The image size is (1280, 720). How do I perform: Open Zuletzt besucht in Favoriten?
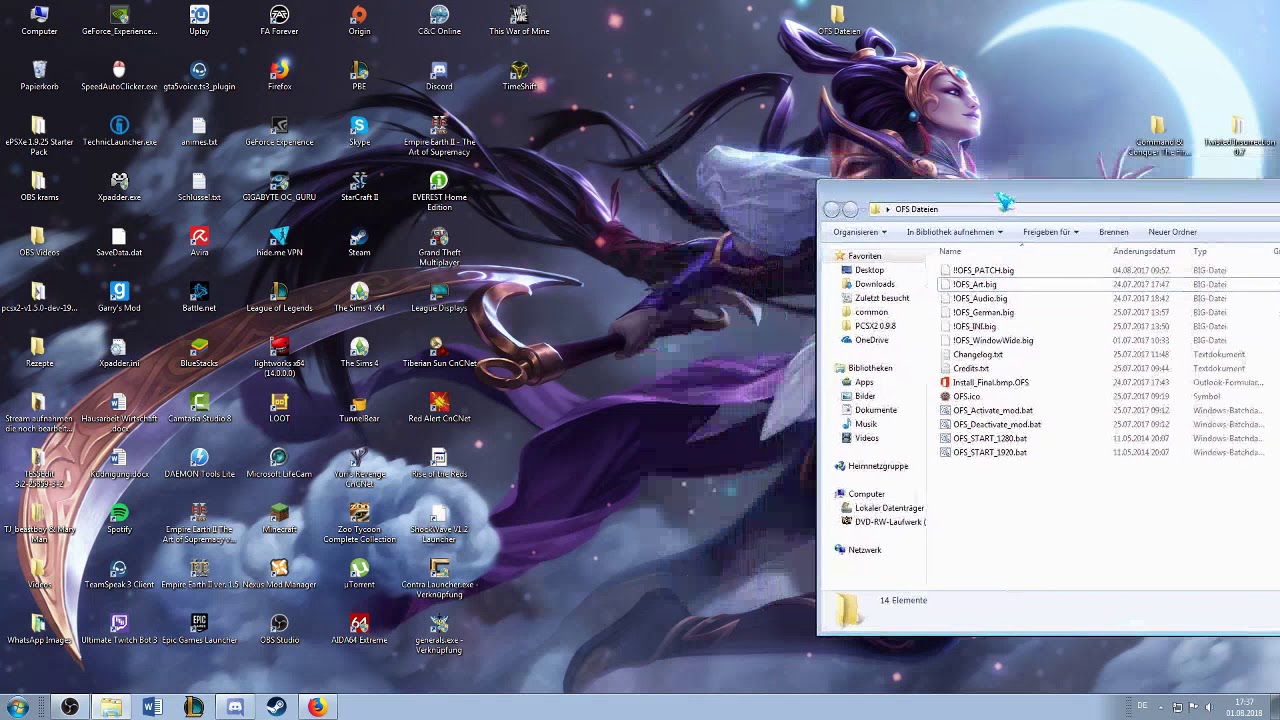tap(881, 298)
